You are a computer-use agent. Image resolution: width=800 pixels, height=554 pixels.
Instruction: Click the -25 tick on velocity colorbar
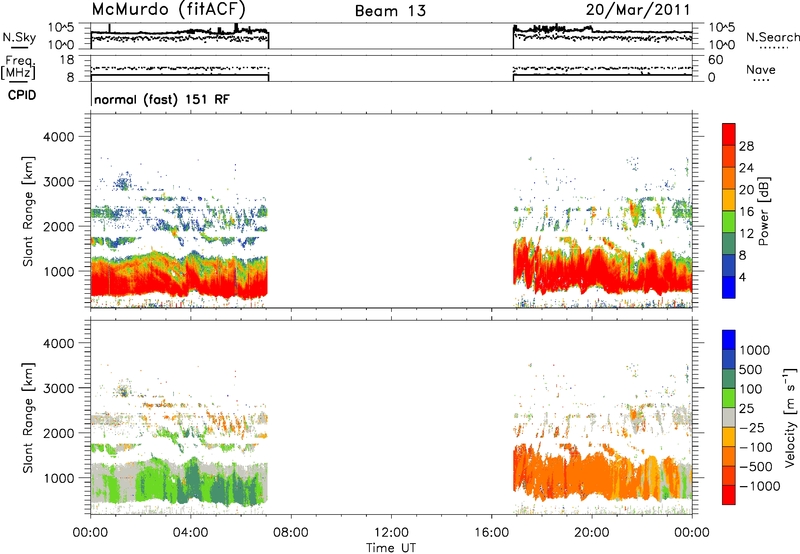752,427
